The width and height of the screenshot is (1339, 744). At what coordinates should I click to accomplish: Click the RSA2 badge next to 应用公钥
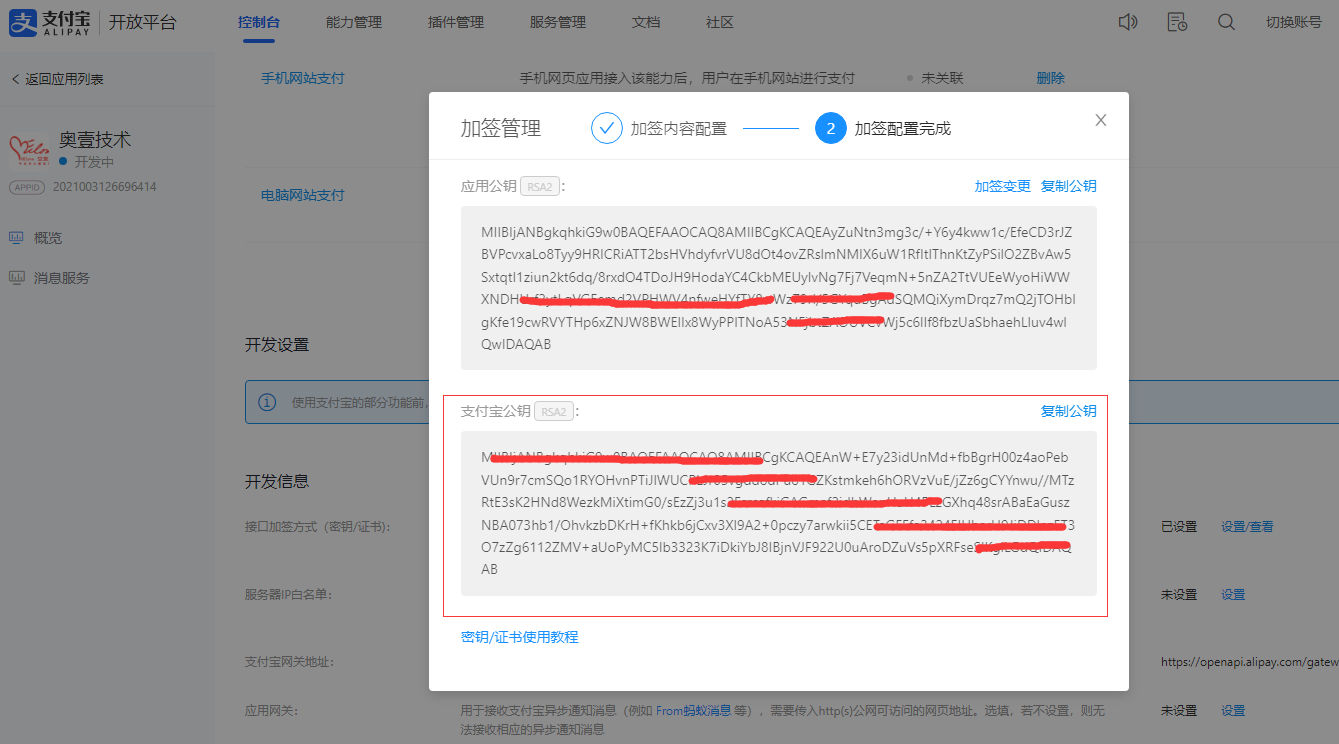tap(540, 186)
